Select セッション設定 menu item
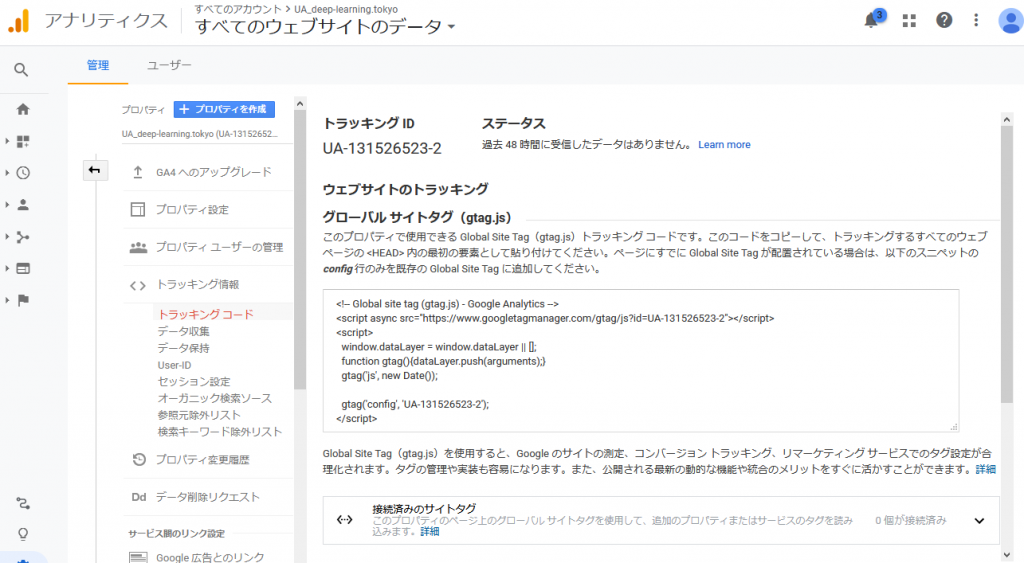This screenshot has height=563, width=1024. [194, 381]
